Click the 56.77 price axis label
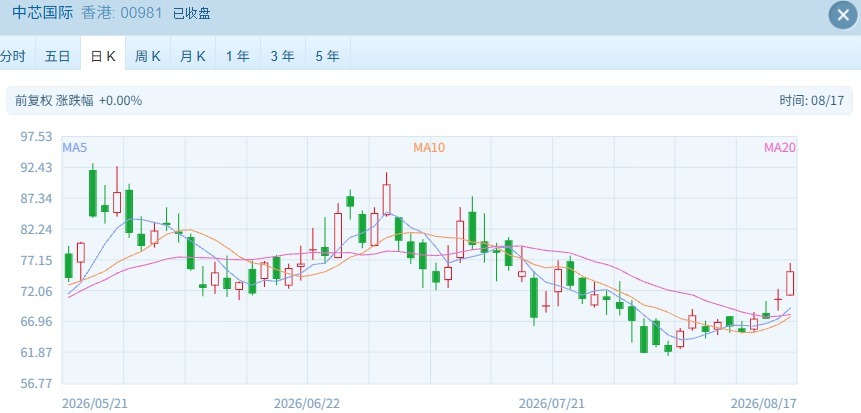Viewport: 861px width, 413px height. tap(36, 383)
